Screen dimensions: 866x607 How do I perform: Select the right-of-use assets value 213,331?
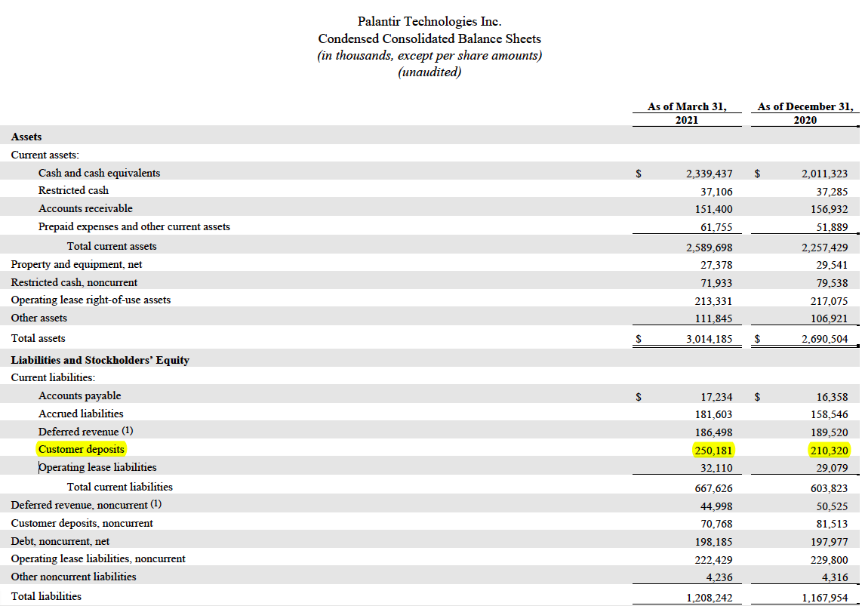point(714,301)
